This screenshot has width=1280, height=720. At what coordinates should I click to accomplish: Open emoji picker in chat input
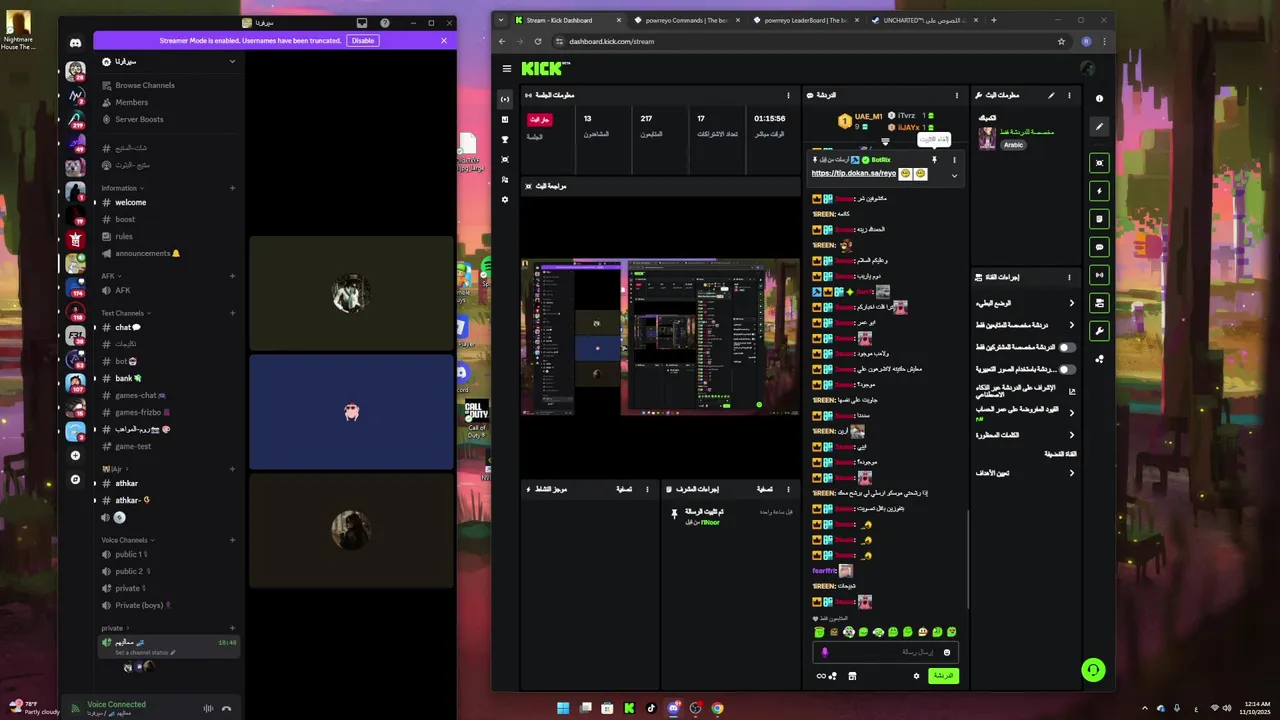click(x=946, y=652)
